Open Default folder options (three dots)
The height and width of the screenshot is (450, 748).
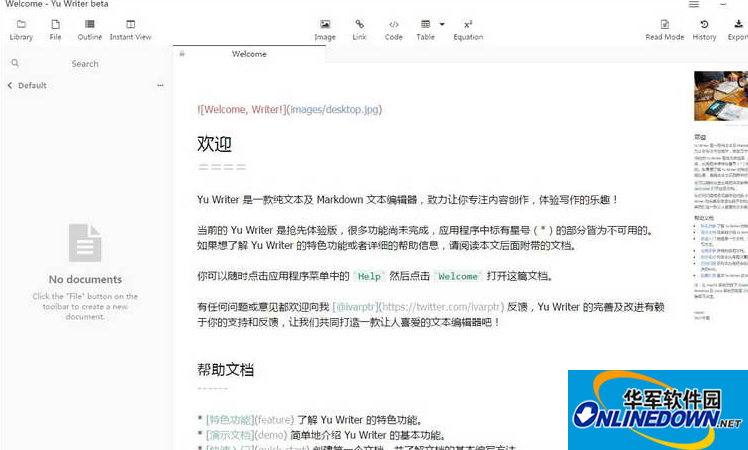tap(160, 85)
